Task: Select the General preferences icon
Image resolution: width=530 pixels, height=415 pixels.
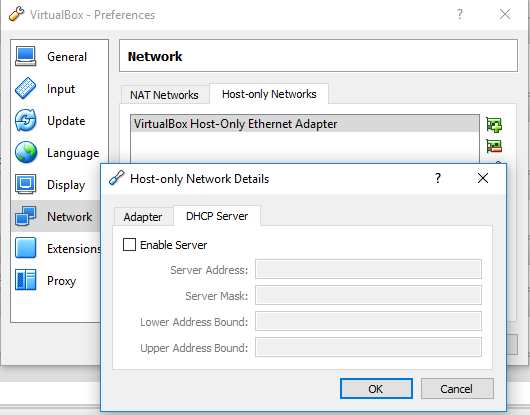Action: point(25,56)
